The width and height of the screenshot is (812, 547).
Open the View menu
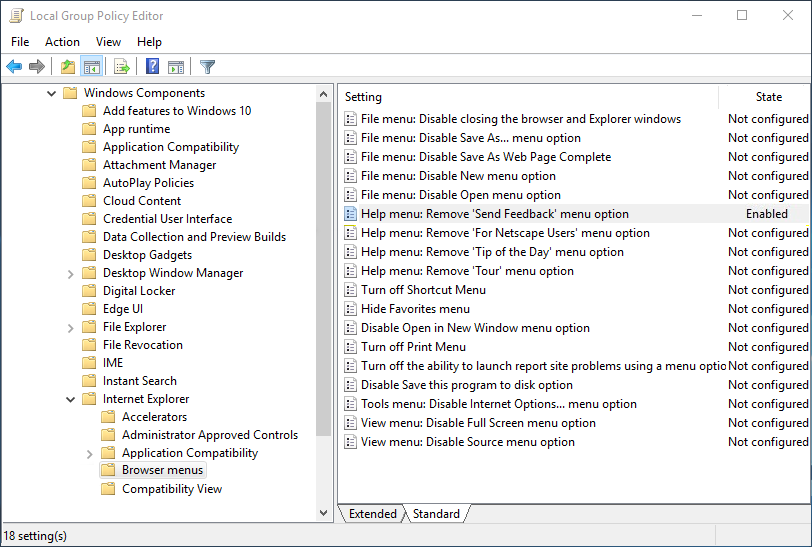click(108, 42)
